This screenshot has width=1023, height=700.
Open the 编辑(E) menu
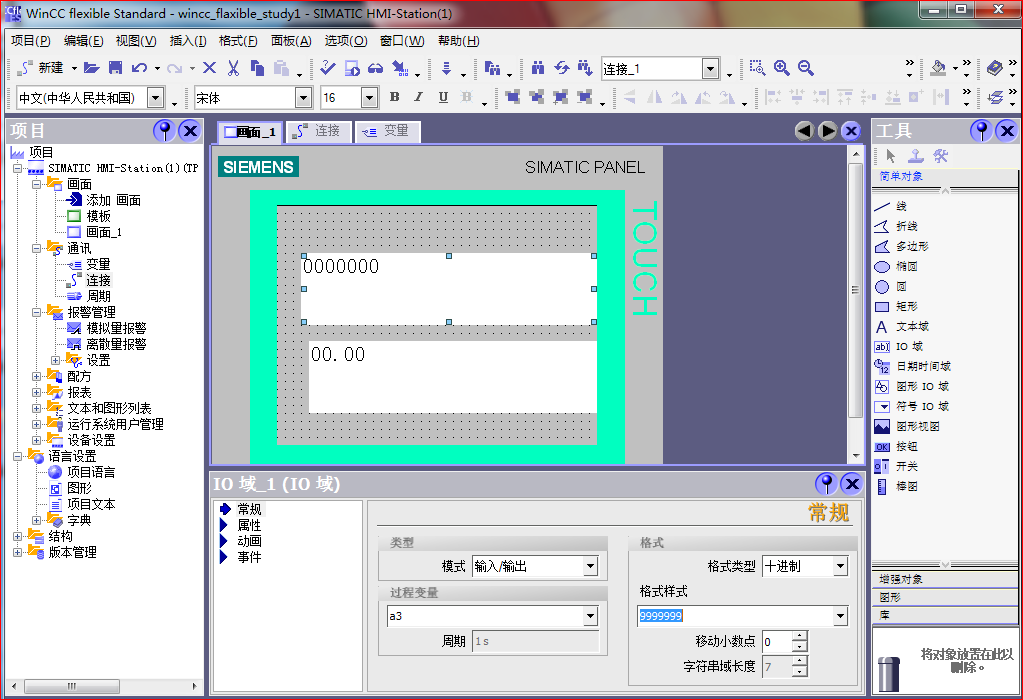[x=84, y=41]
